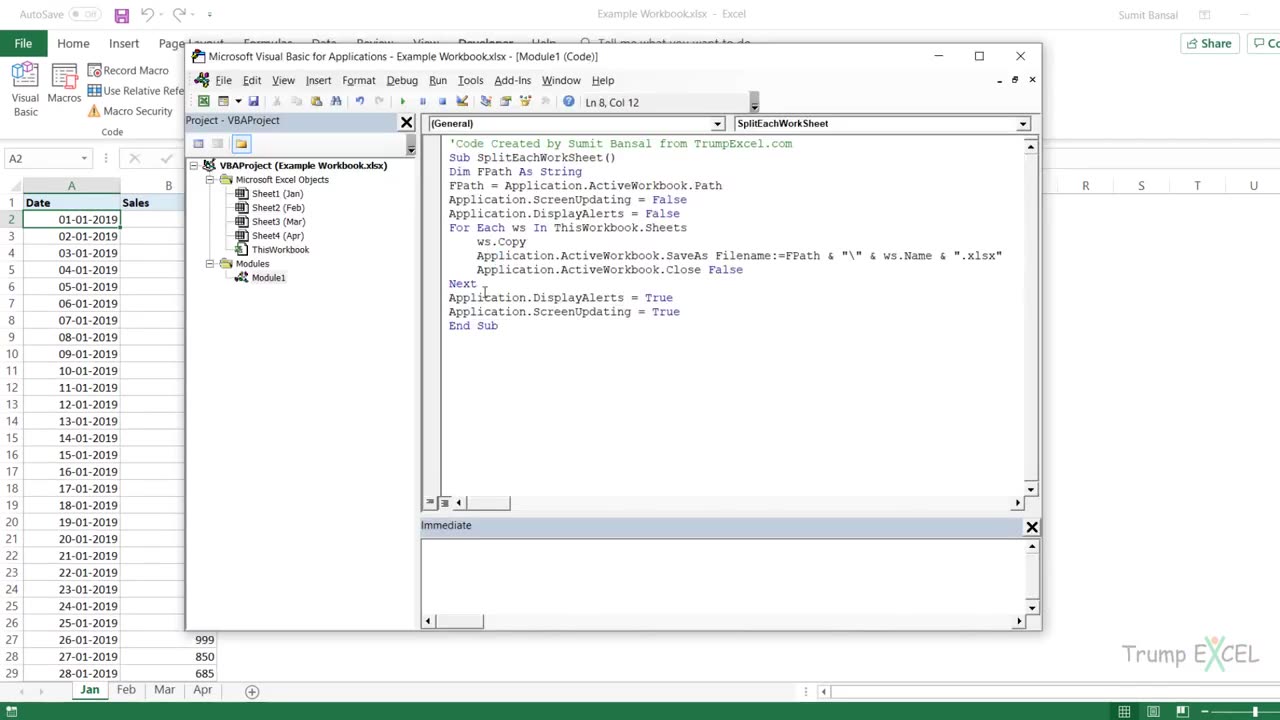Click Undo arrow in Excel quick access bar

(x=147, y=15)
